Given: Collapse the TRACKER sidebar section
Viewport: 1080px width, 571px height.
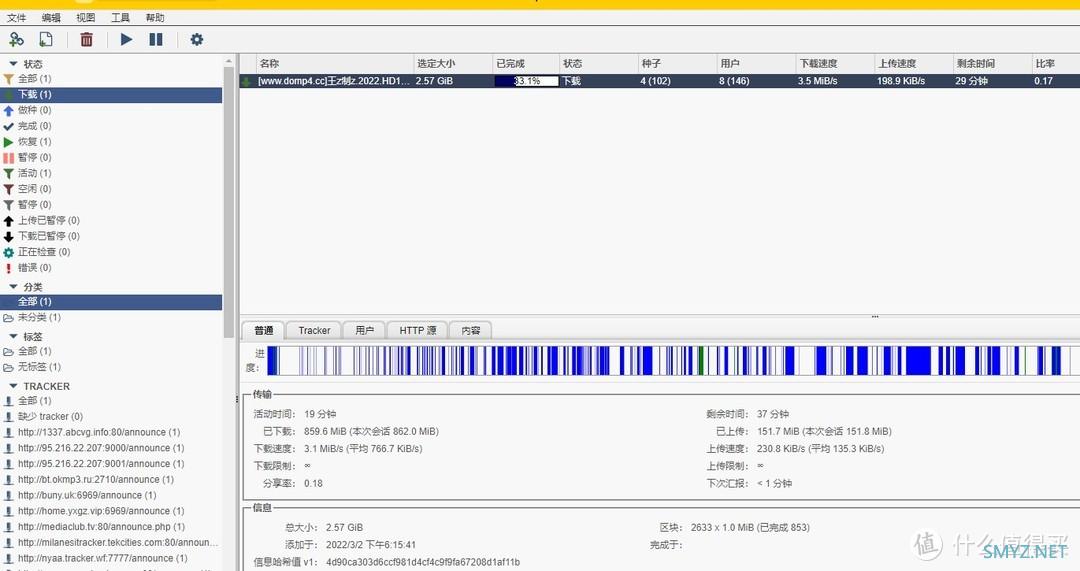Looking at the screenshot, I should point(13,386).
